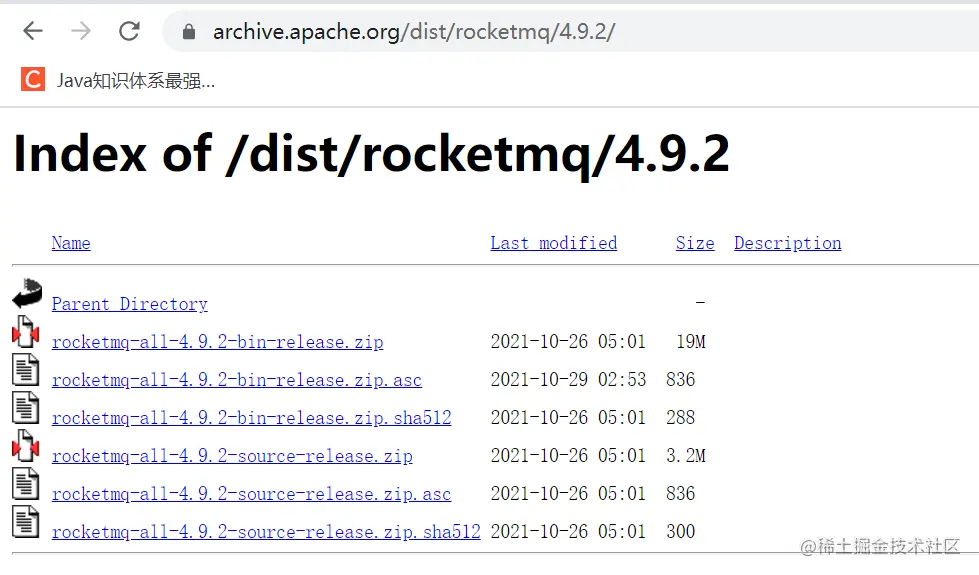
Task: Download rocketmq-all-4.9.2-bin-release.zip
Action: pyautogui.click(x=217, y=342)
